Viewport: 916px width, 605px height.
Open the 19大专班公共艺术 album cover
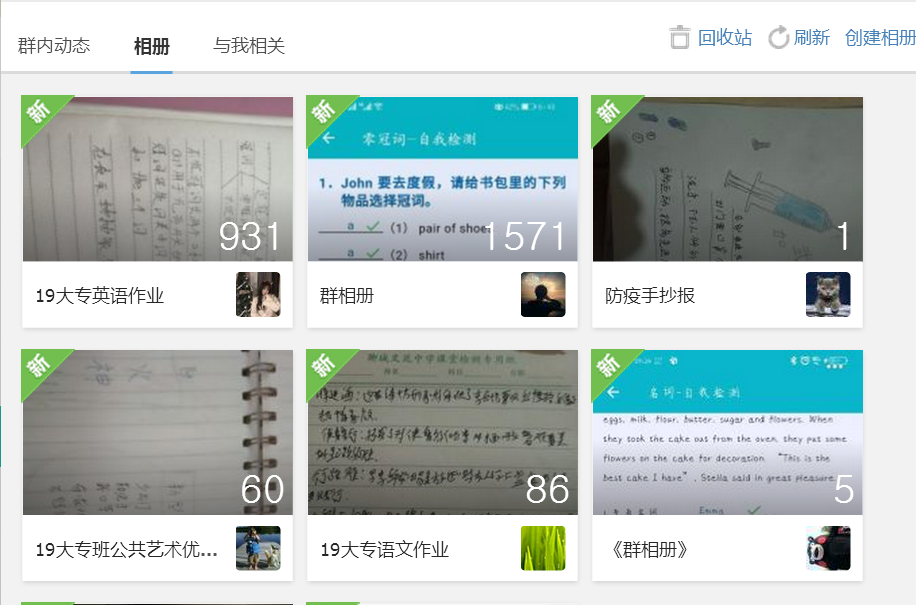(x=158, y=432)
